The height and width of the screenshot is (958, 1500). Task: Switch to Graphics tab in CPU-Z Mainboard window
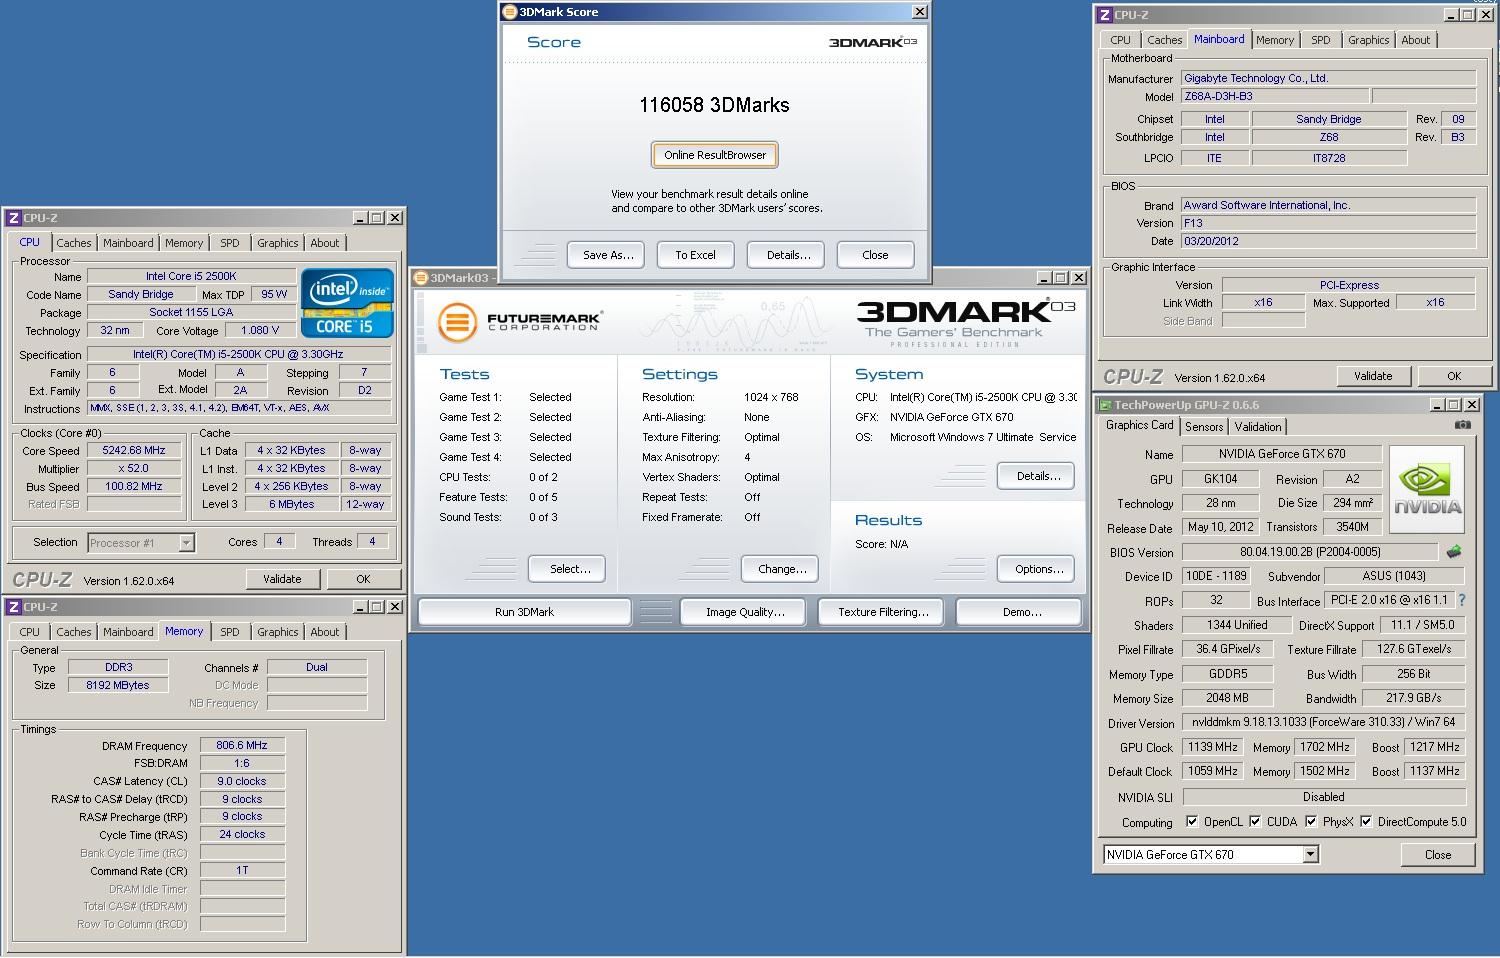[x=1368, y=40]
